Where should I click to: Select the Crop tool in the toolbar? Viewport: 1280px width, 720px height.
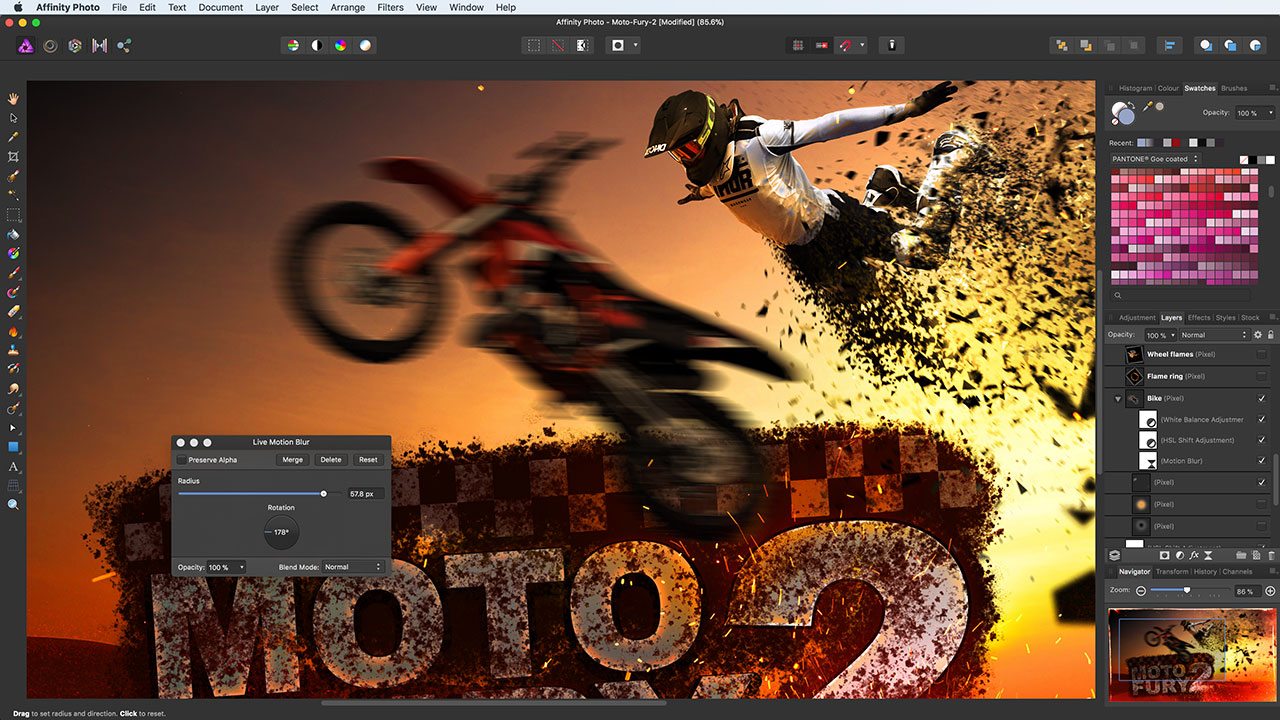pos(14,157)
